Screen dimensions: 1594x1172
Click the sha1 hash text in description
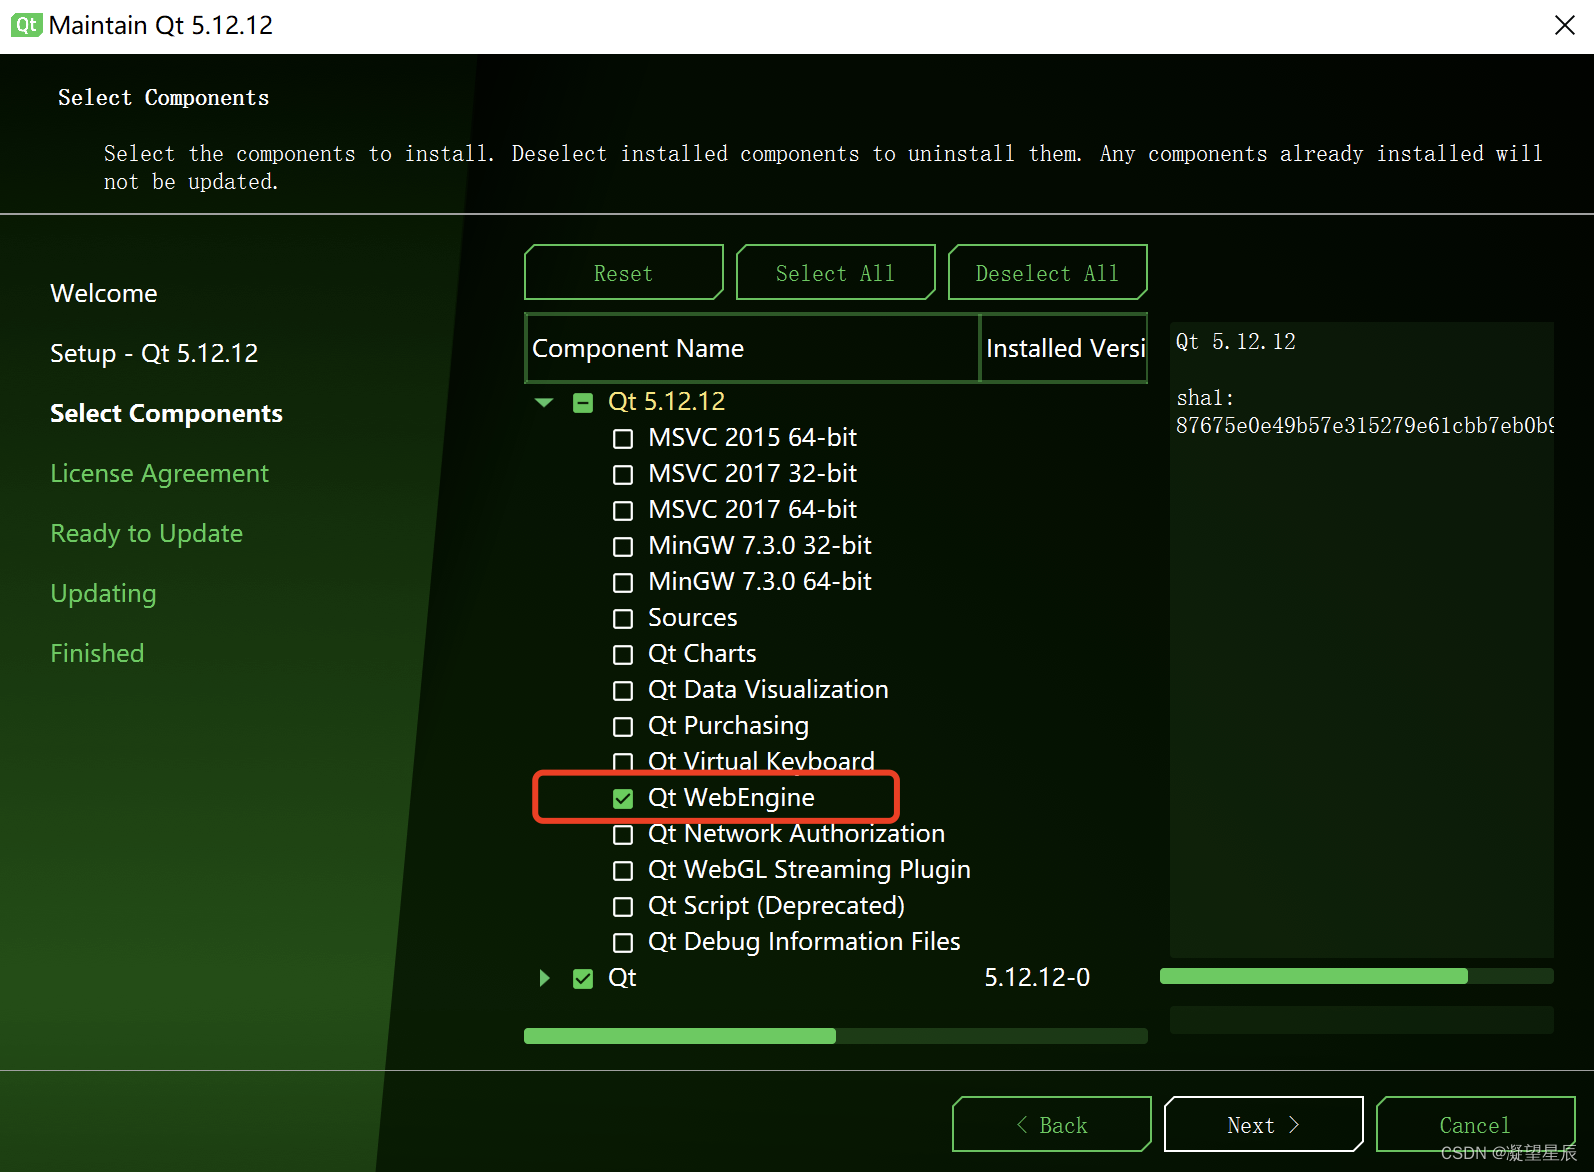pyautogui.click(x=1364, y=426)
